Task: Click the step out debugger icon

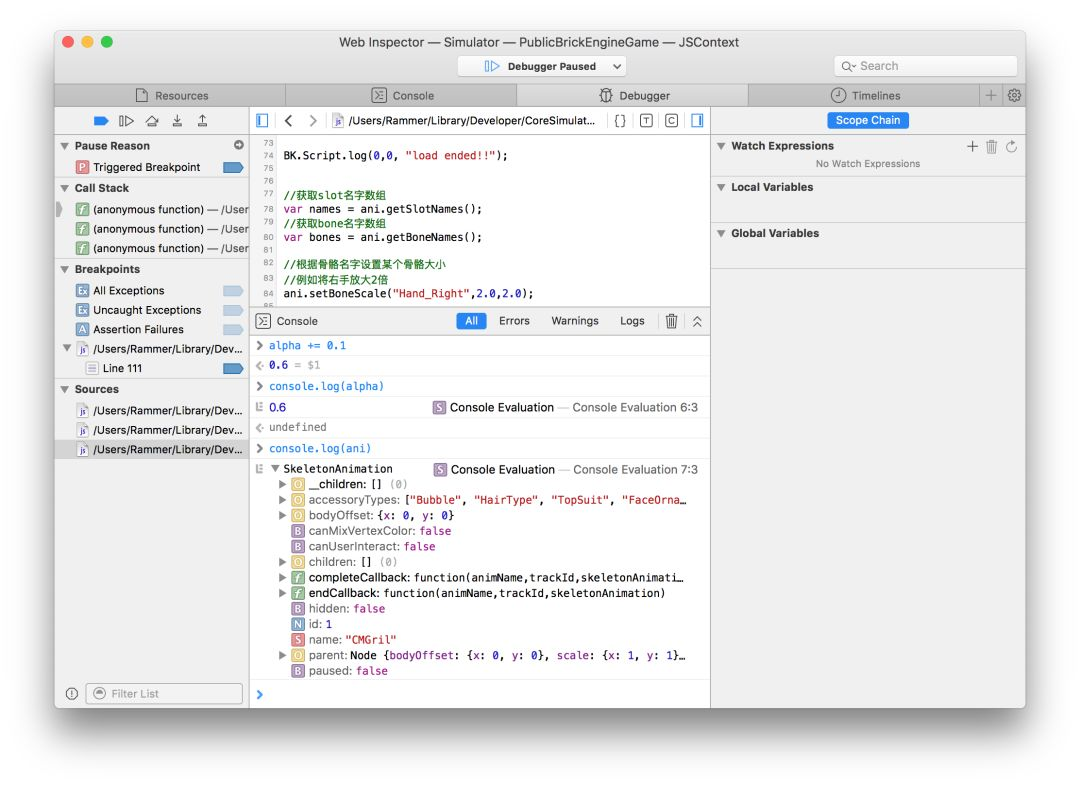Action: pos(202,121)
